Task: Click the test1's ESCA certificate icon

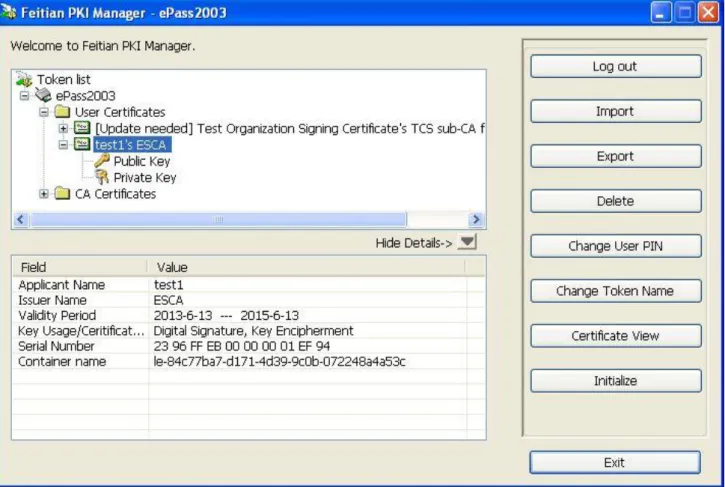Action: 82,144
